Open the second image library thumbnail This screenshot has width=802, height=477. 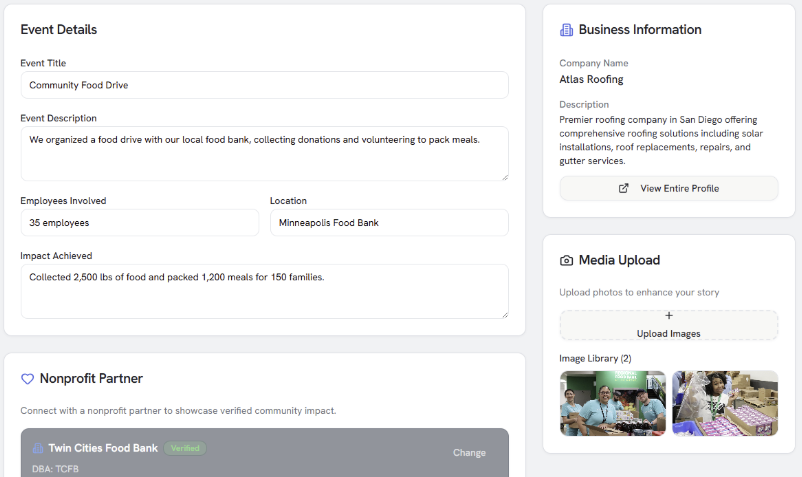(725, 403)
